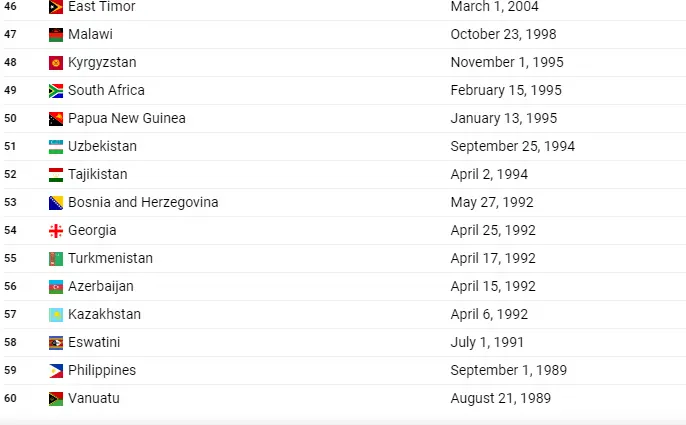Click the date August 21, 1989
Image resolution: width=686 pixels, height=425 pixels.
click(500, 398)
